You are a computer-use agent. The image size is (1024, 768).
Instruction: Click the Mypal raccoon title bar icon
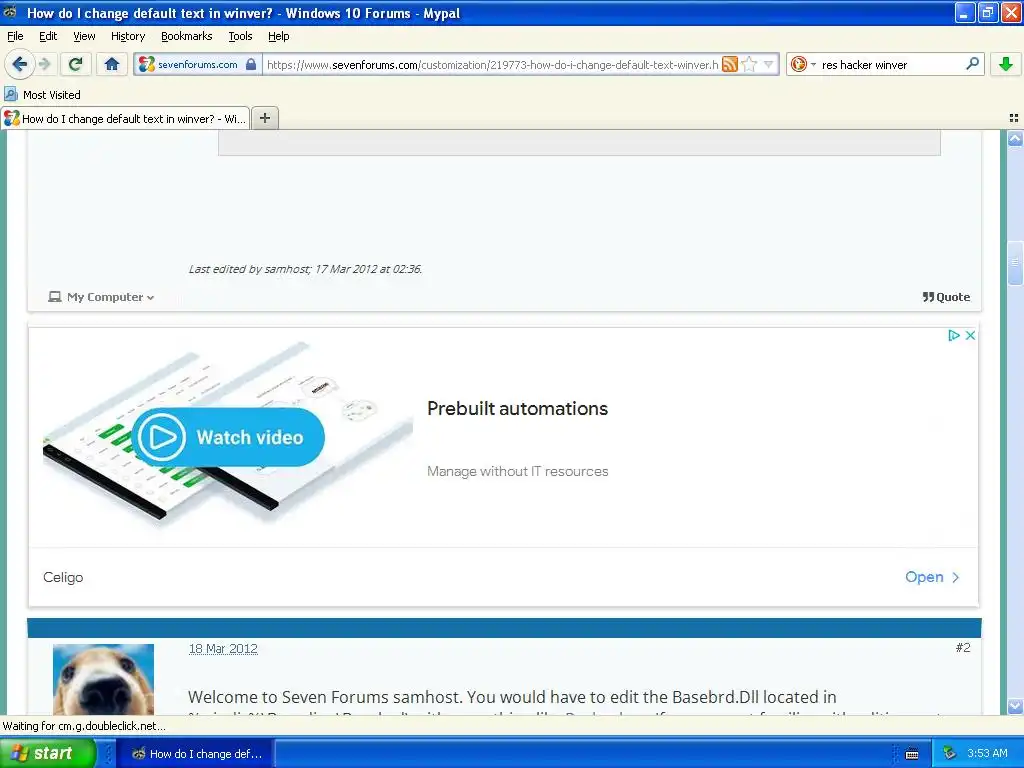tap(10, 12)
